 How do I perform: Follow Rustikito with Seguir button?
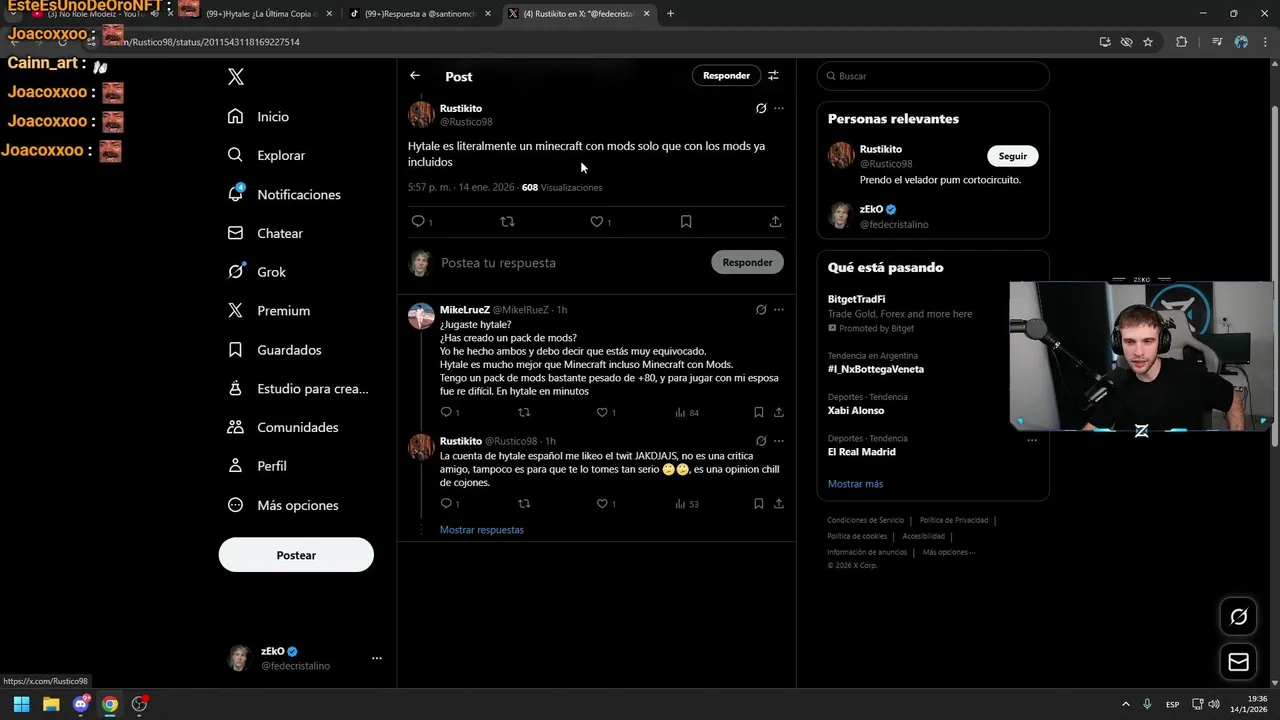(1013, 156)
